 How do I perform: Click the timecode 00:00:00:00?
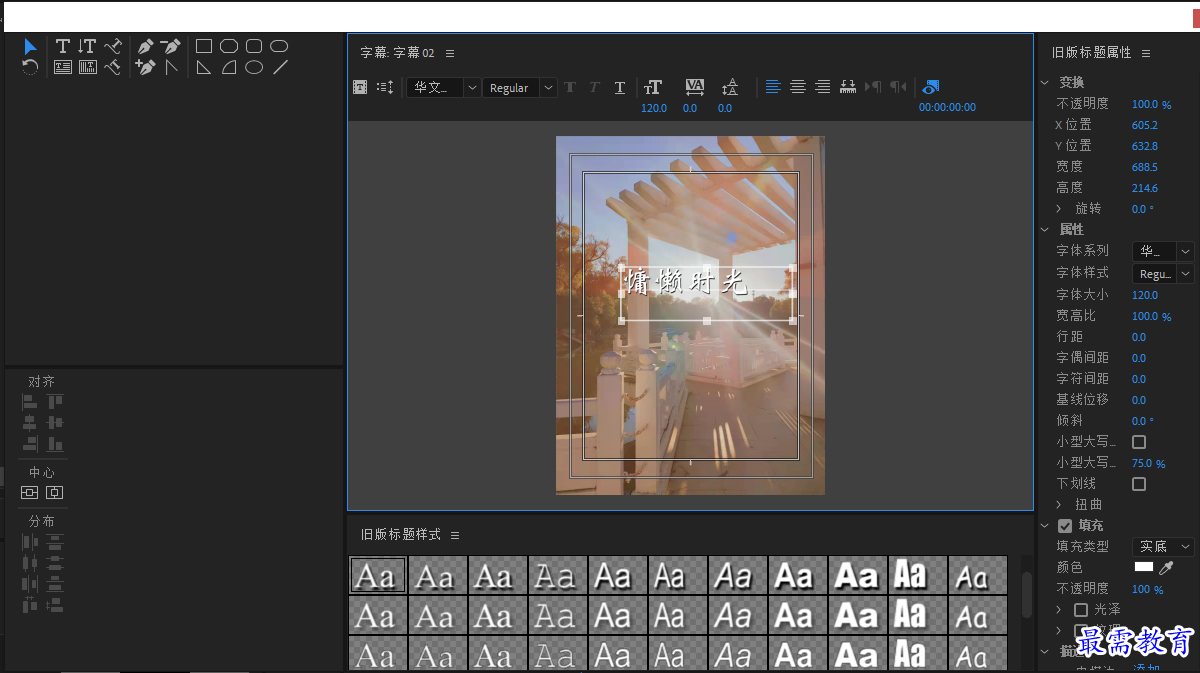coord(948,108)
